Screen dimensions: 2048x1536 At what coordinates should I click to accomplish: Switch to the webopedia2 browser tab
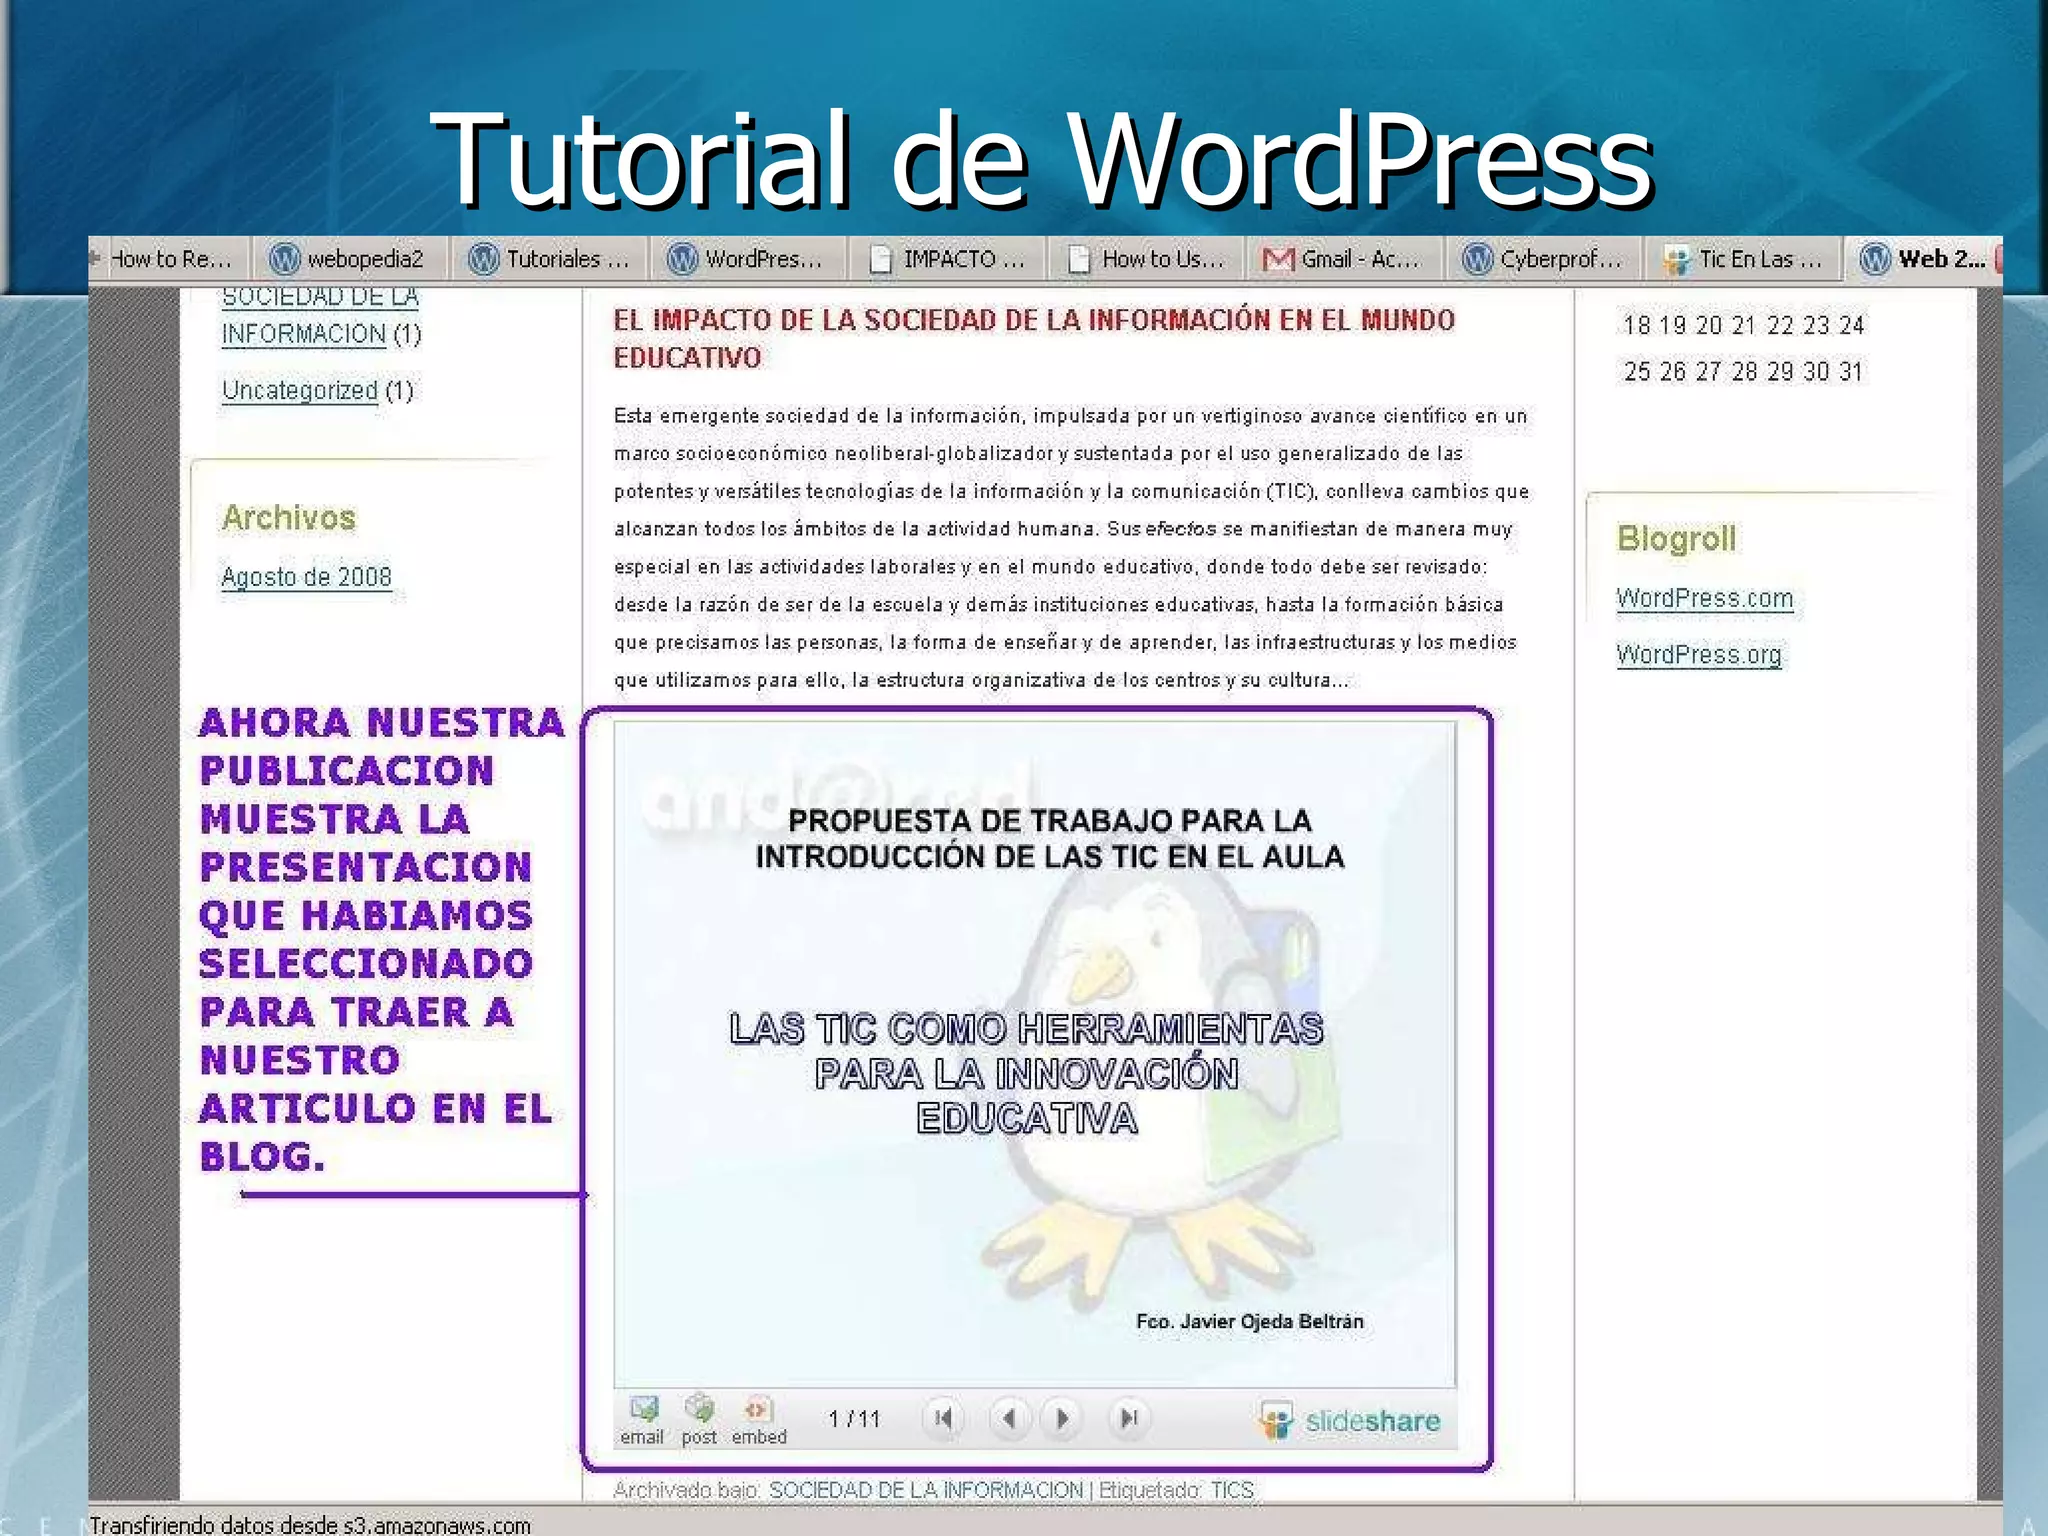(x=349, y=260)
